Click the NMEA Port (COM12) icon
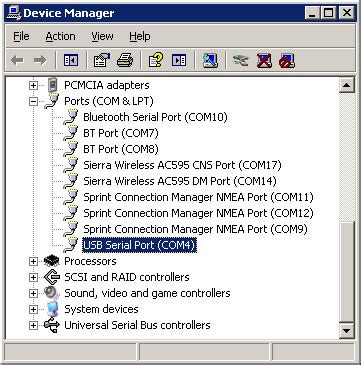 (71, 213)
